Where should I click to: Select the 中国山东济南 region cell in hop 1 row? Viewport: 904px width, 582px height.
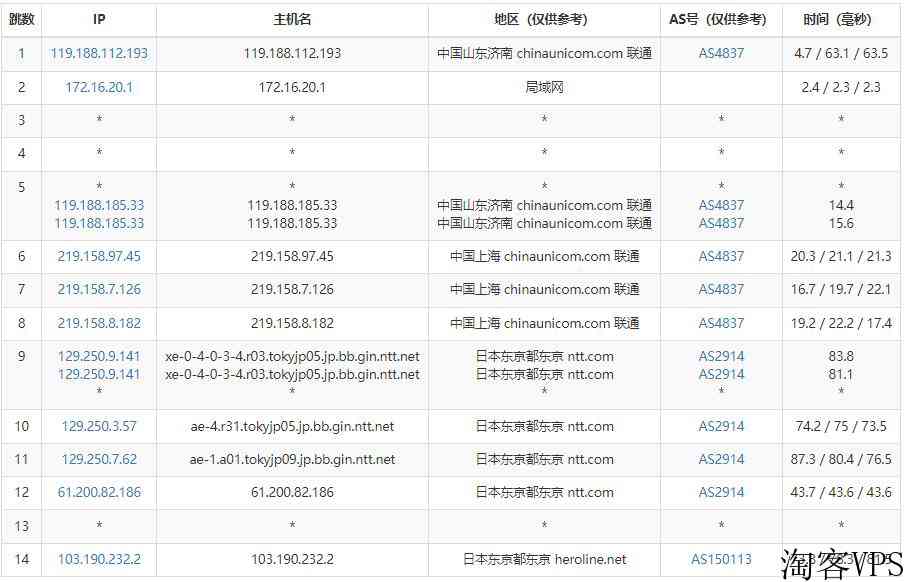(544, 54)
